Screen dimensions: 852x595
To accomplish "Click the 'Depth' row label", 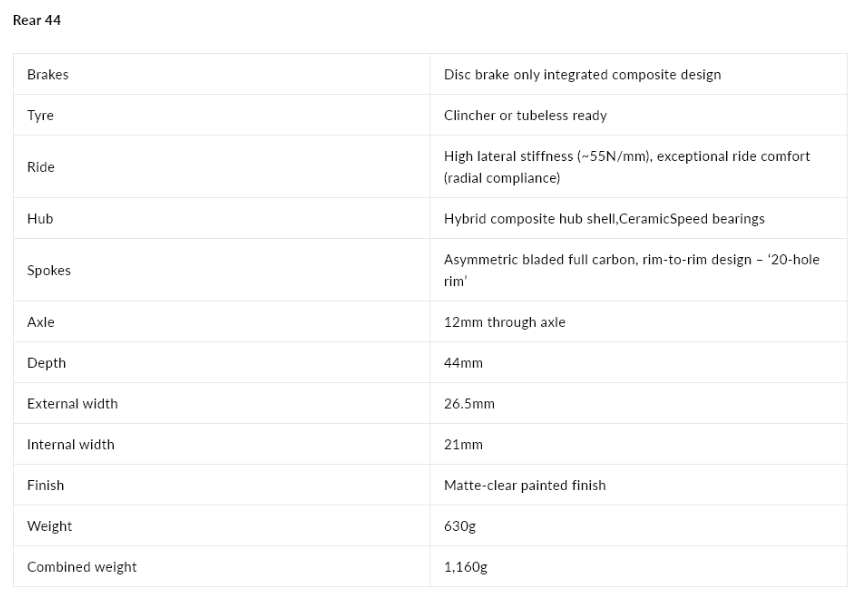I will click(46, 363).
